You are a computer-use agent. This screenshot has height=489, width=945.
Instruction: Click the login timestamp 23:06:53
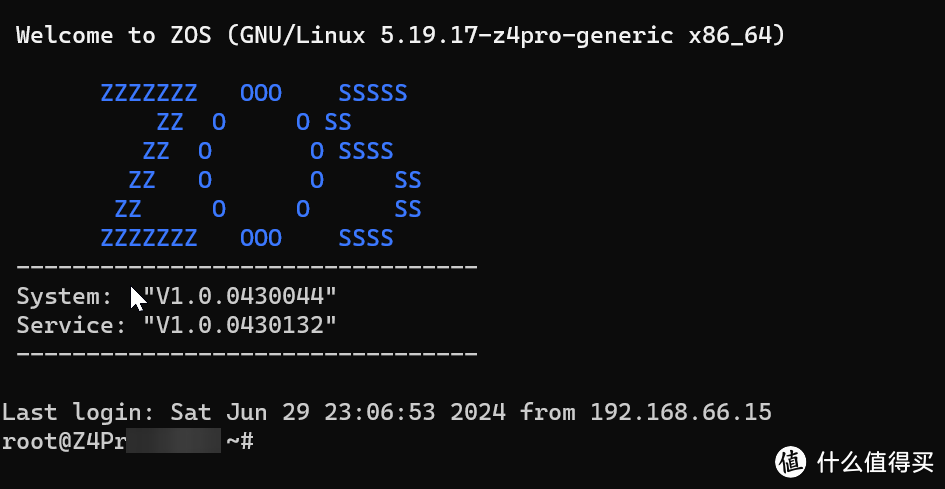(385, 412)
